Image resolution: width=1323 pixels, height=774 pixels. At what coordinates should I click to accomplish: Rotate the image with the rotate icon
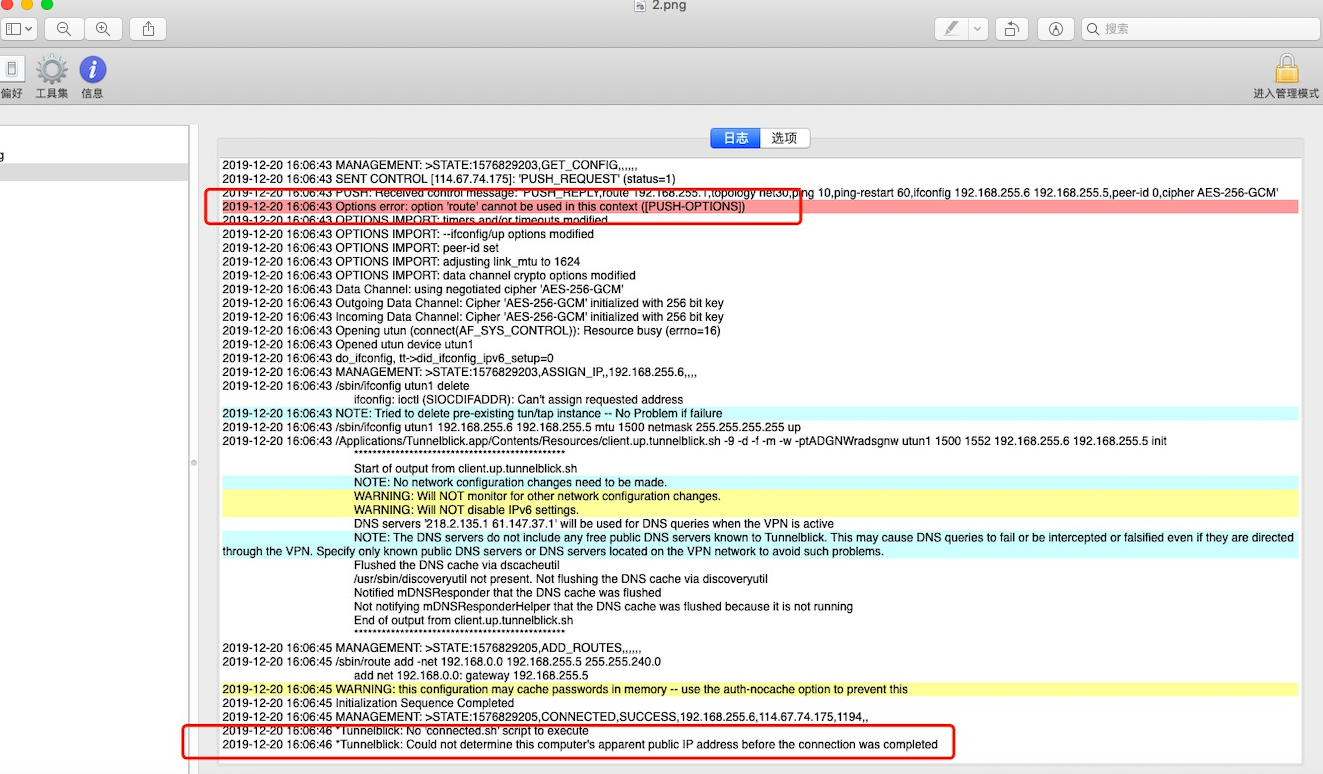pyautogui.click(x=1011, y=28)
